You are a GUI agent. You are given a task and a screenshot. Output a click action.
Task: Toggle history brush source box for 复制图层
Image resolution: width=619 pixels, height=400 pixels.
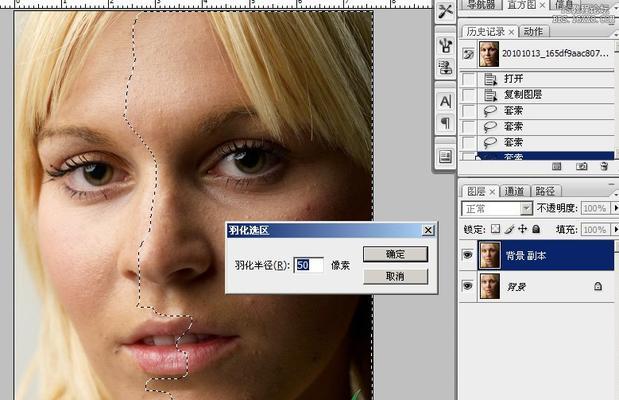(x=468, y=95)
